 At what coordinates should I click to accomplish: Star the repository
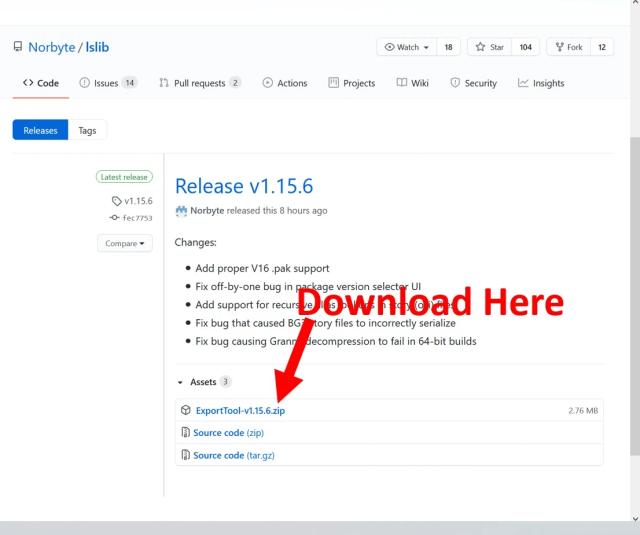(x=489, y=47)
